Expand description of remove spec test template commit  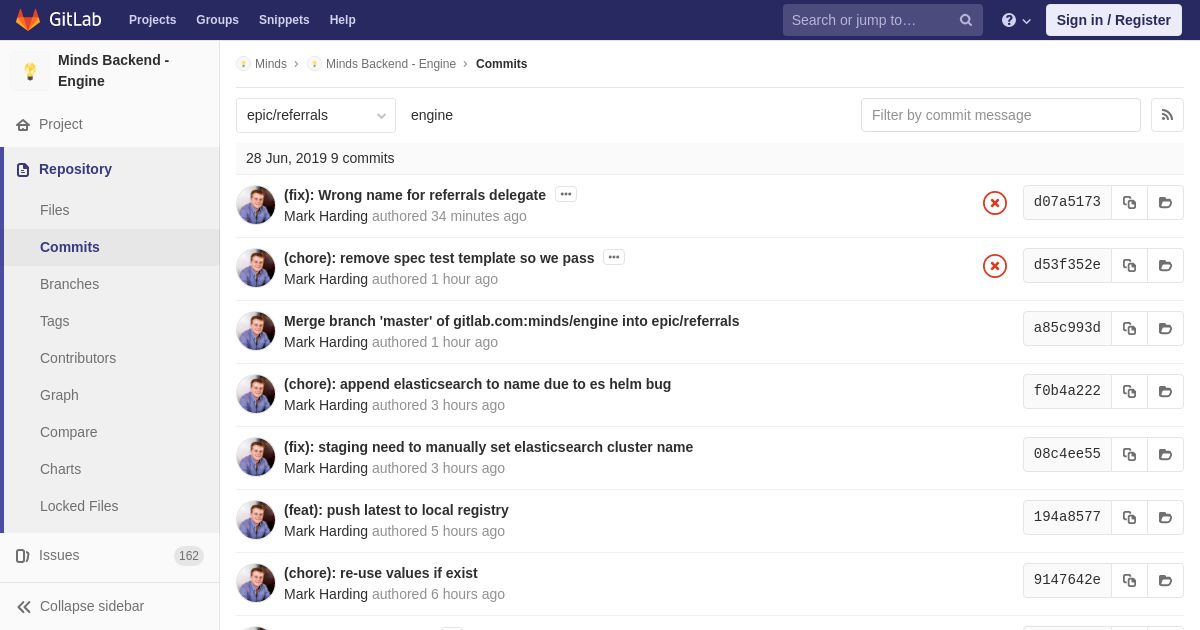[x=614, y=257]
